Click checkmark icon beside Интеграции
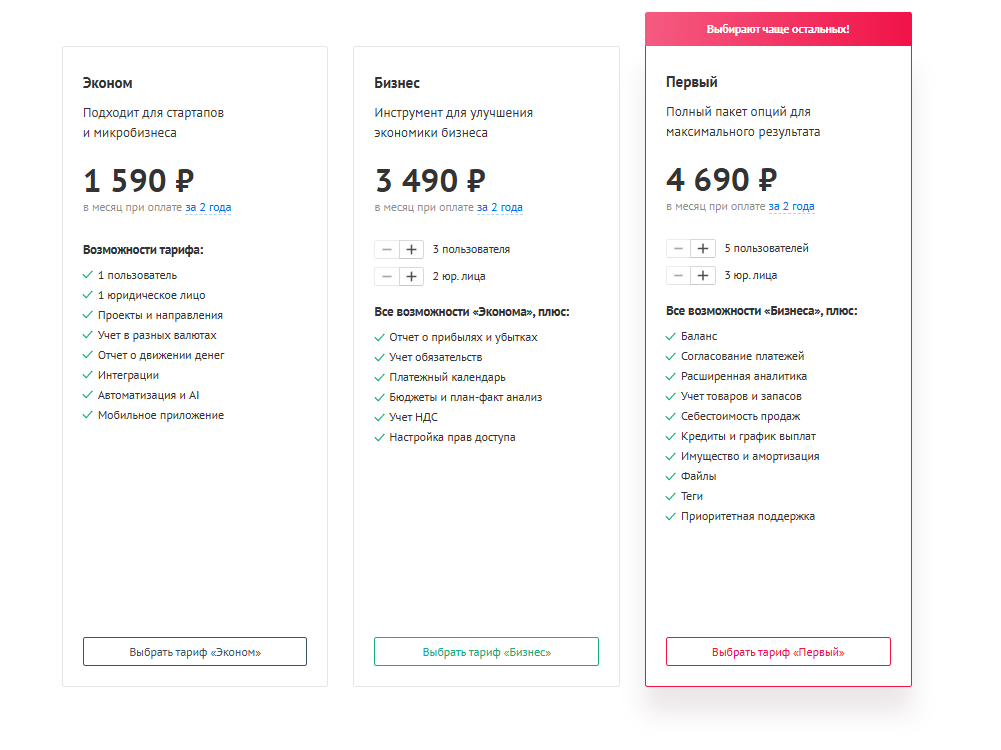Image resolution: width=1001 pixels, height=750 pixels. 88,376
